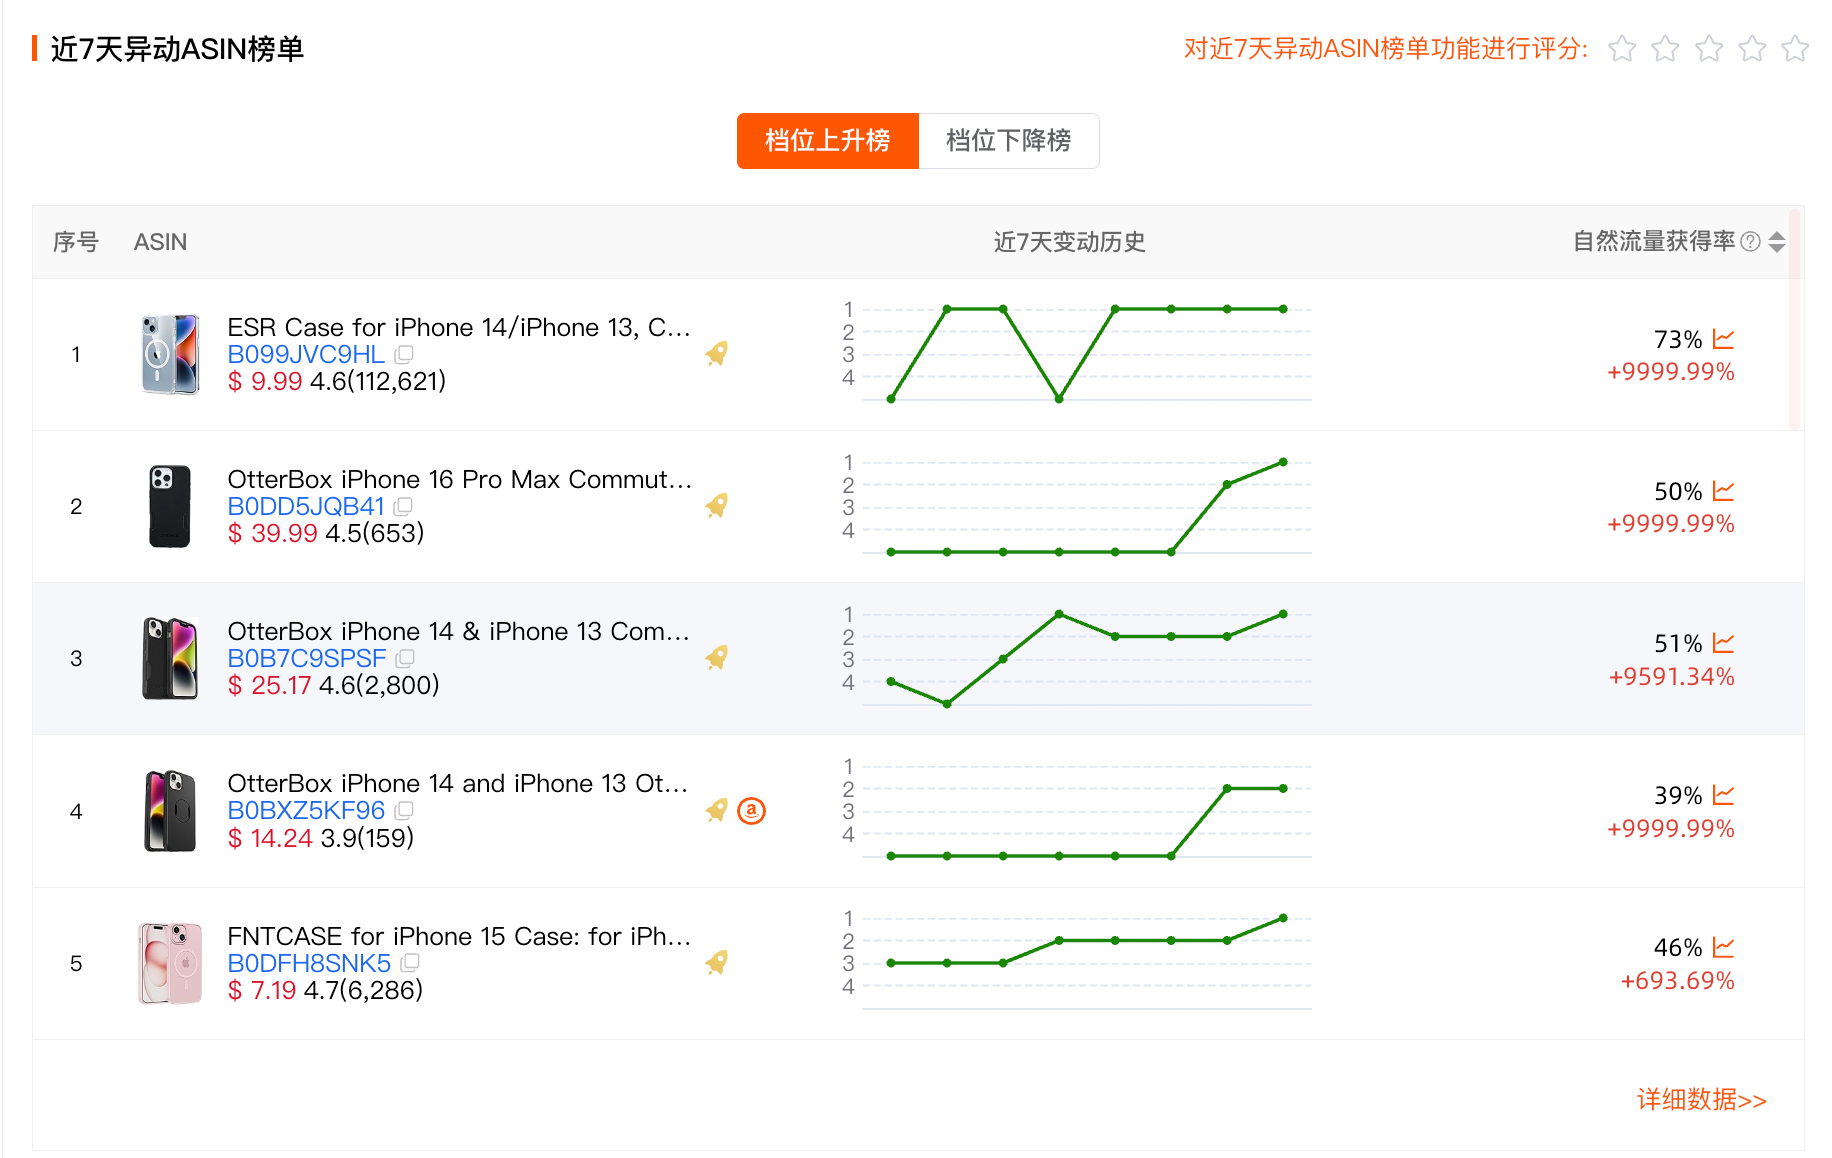This screenshot has height=1158, width=1832.
Task: Click rocket icon on ESR Case row
Action: (716, 353)
